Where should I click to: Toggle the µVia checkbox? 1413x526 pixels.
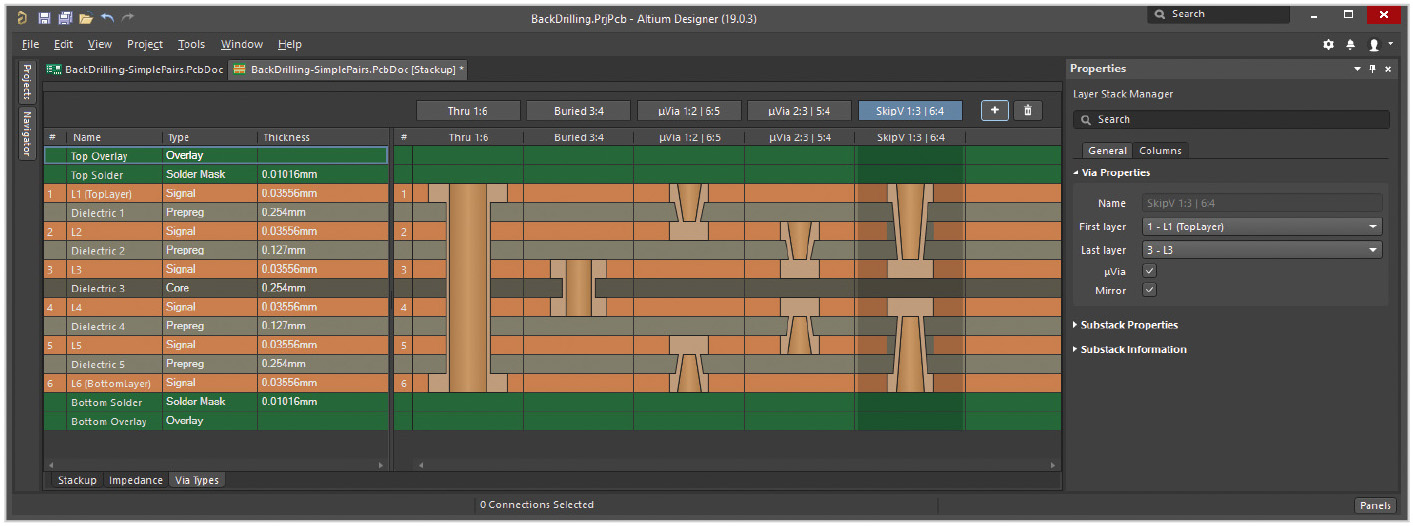1150,271
